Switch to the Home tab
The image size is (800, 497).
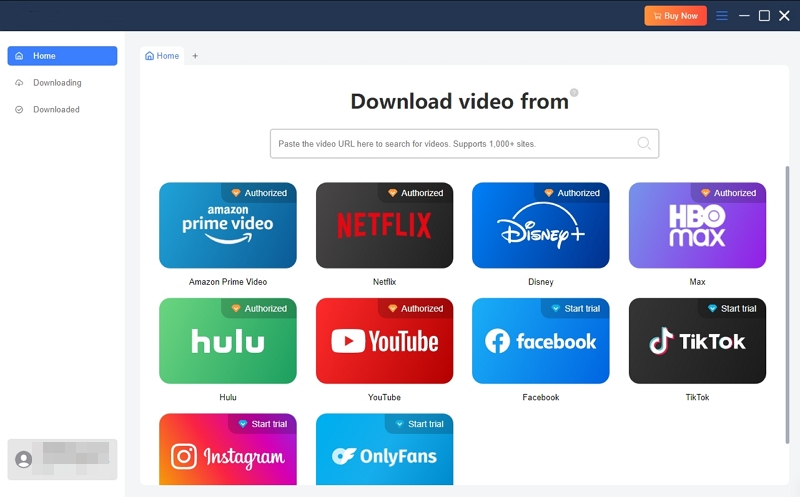162,56
